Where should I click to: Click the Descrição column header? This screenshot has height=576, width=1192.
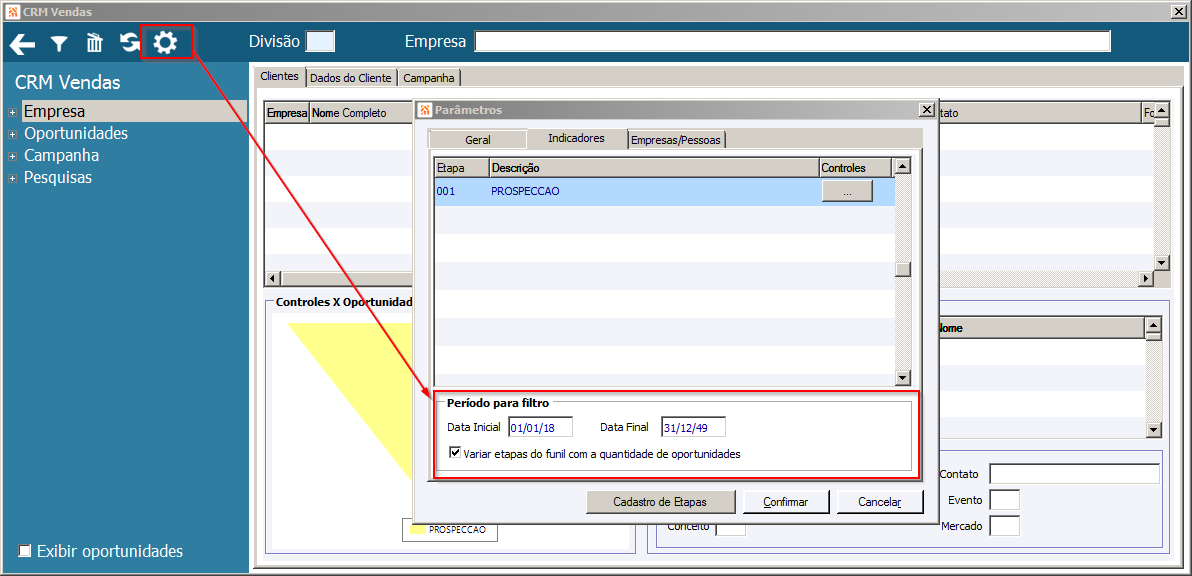point(654,167)
